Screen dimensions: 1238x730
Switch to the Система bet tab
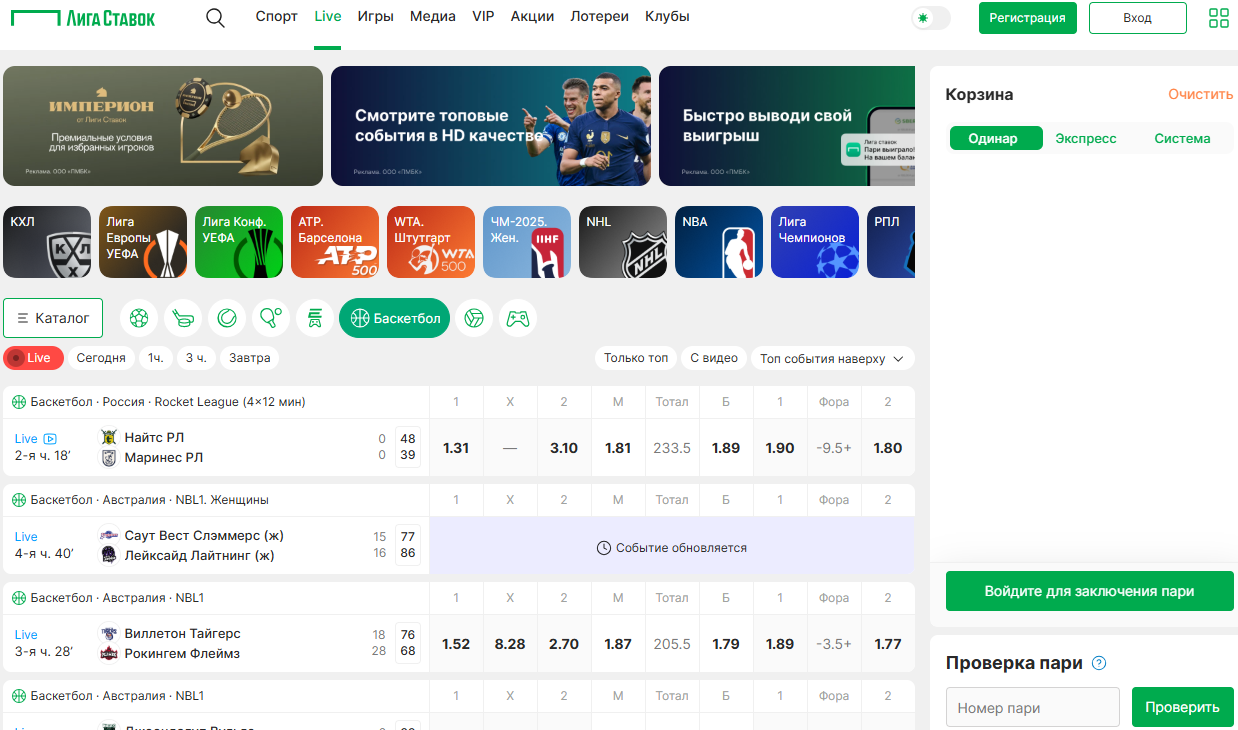1183,139
